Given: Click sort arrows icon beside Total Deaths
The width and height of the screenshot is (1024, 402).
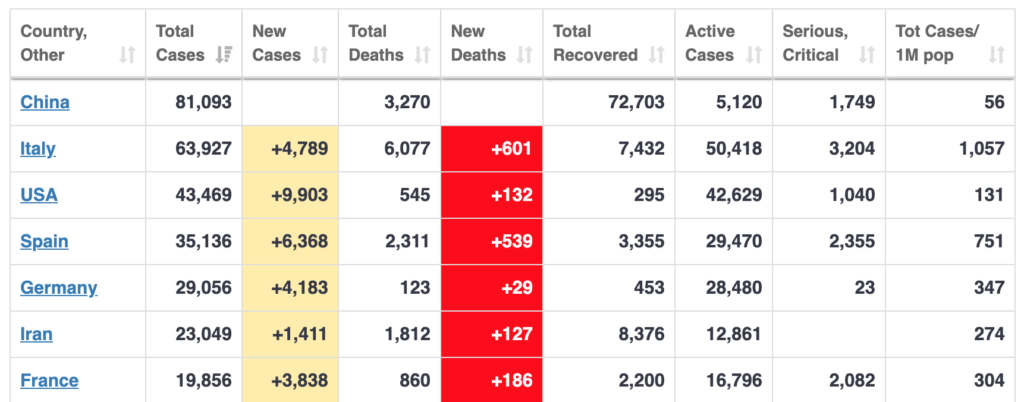Looking at the screenshot, I should 422,55.
